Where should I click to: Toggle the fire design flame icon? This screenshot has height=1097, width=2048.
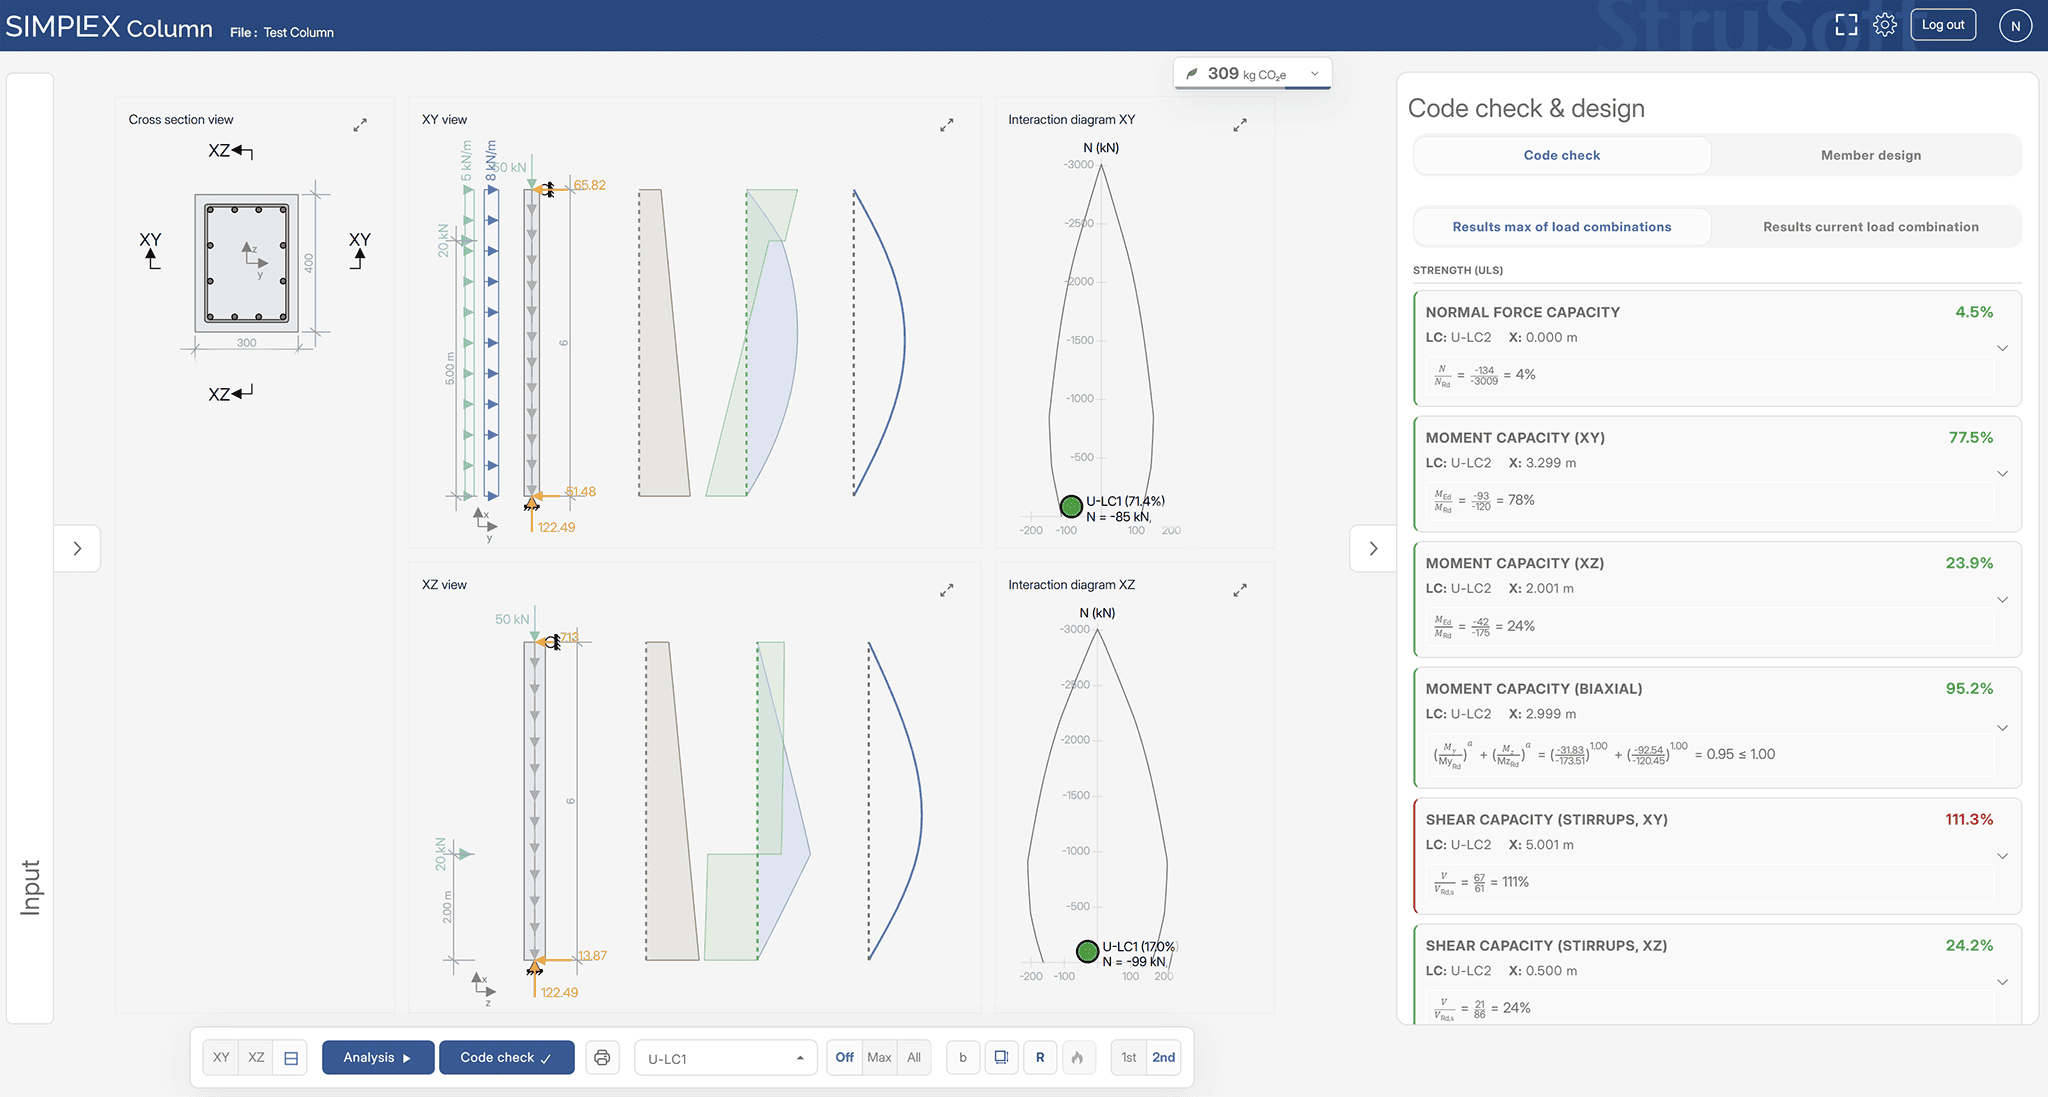pos(1077,1058)
